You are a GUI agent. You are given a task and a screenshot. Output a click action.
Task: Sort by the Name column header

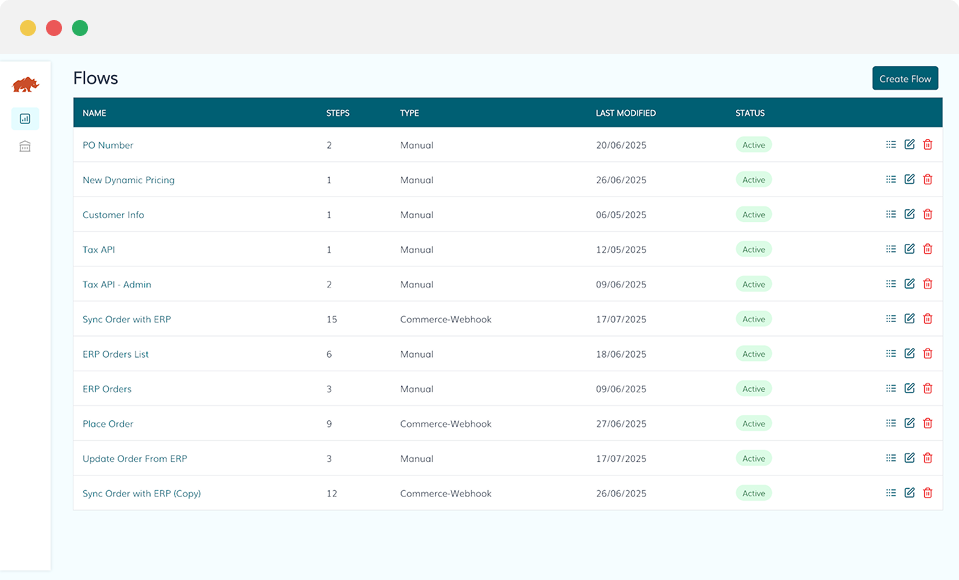94,113
